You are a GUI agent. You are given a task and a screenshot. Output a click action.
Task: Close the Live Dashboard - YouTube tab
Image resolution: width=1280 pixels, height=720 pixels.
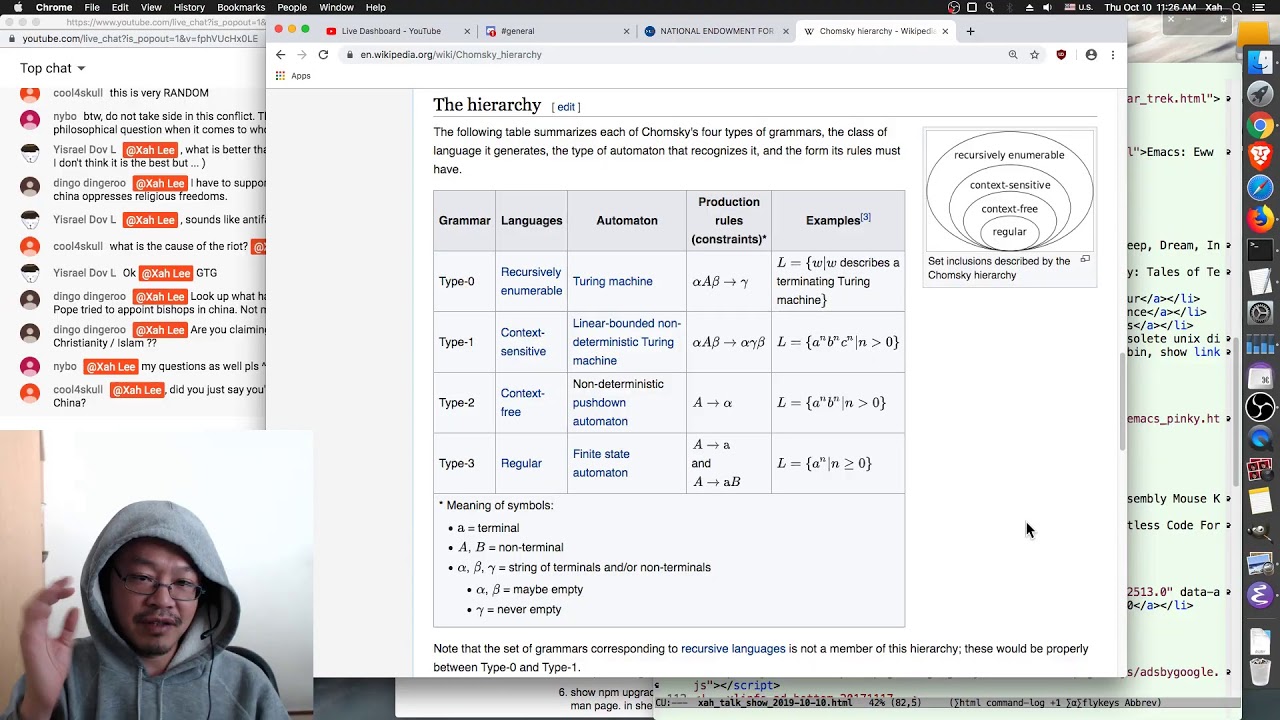(x=468, y=31)
